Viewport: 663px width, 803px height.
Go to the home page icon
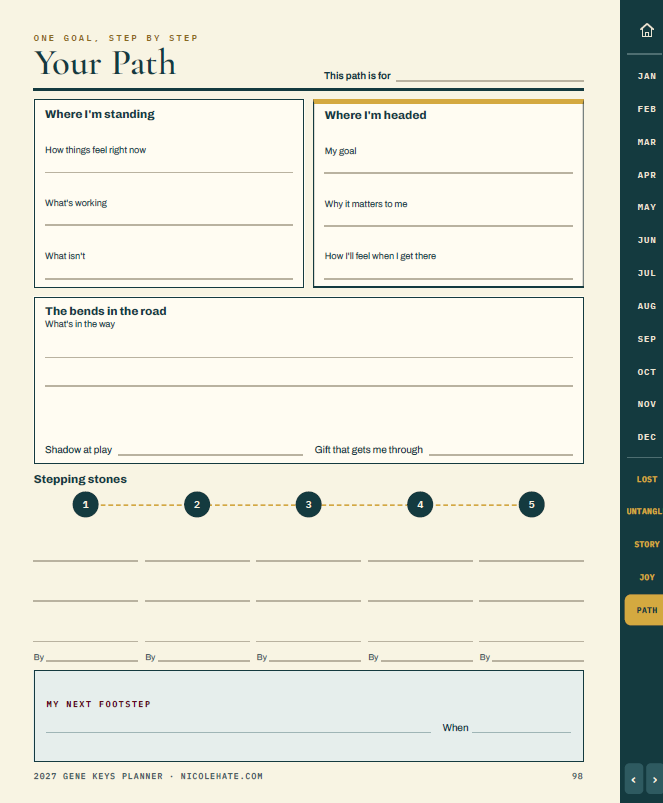pyautogui.click(x=647, y=30)
